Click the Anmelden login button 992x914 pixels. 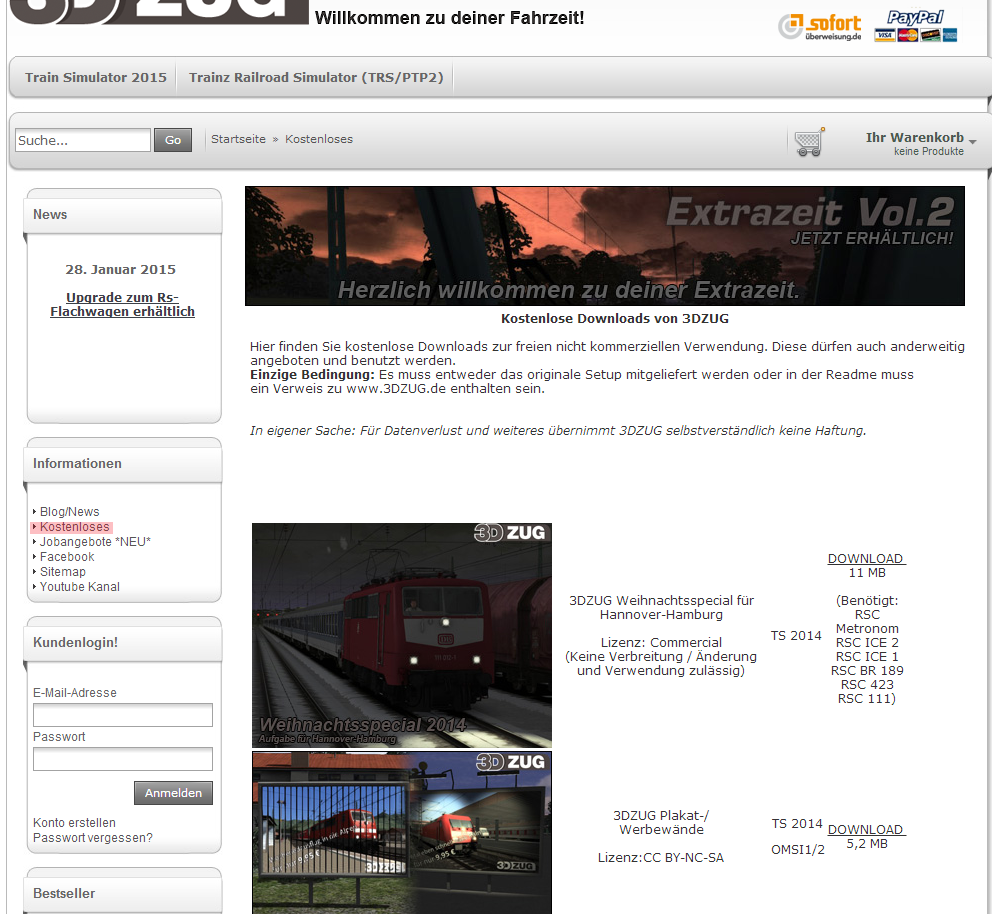[173, 793]
